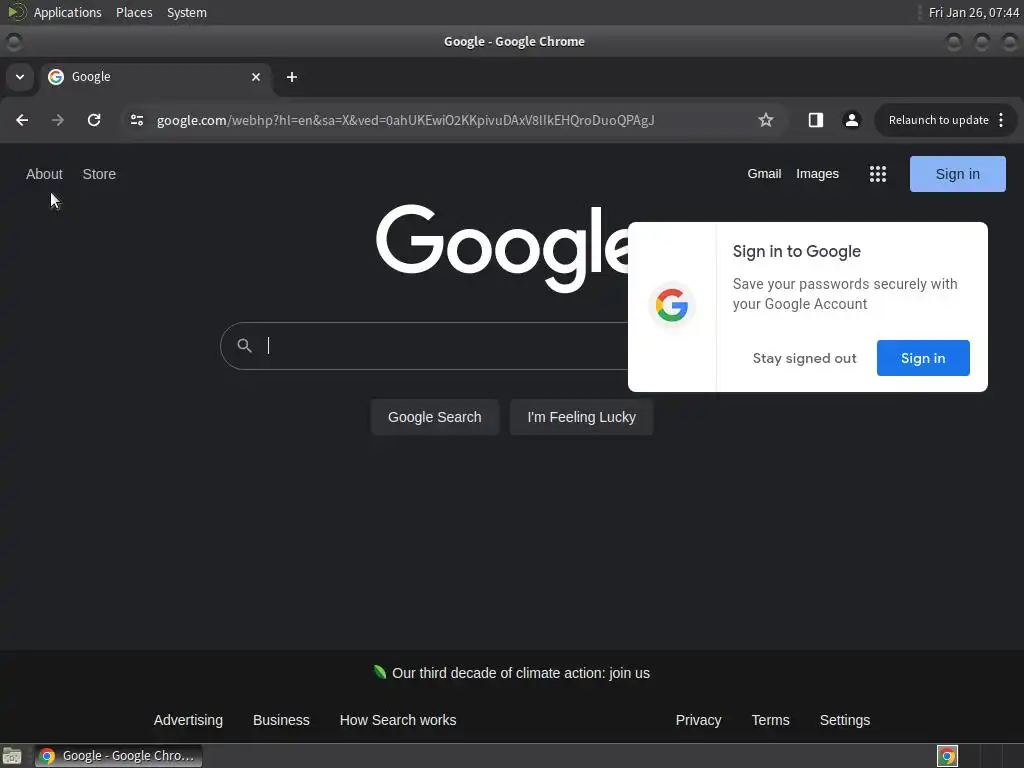This screenshot has width=1024, height=768.
Task: Open the Chrome three-dot menu
Action: [1001, 120]
